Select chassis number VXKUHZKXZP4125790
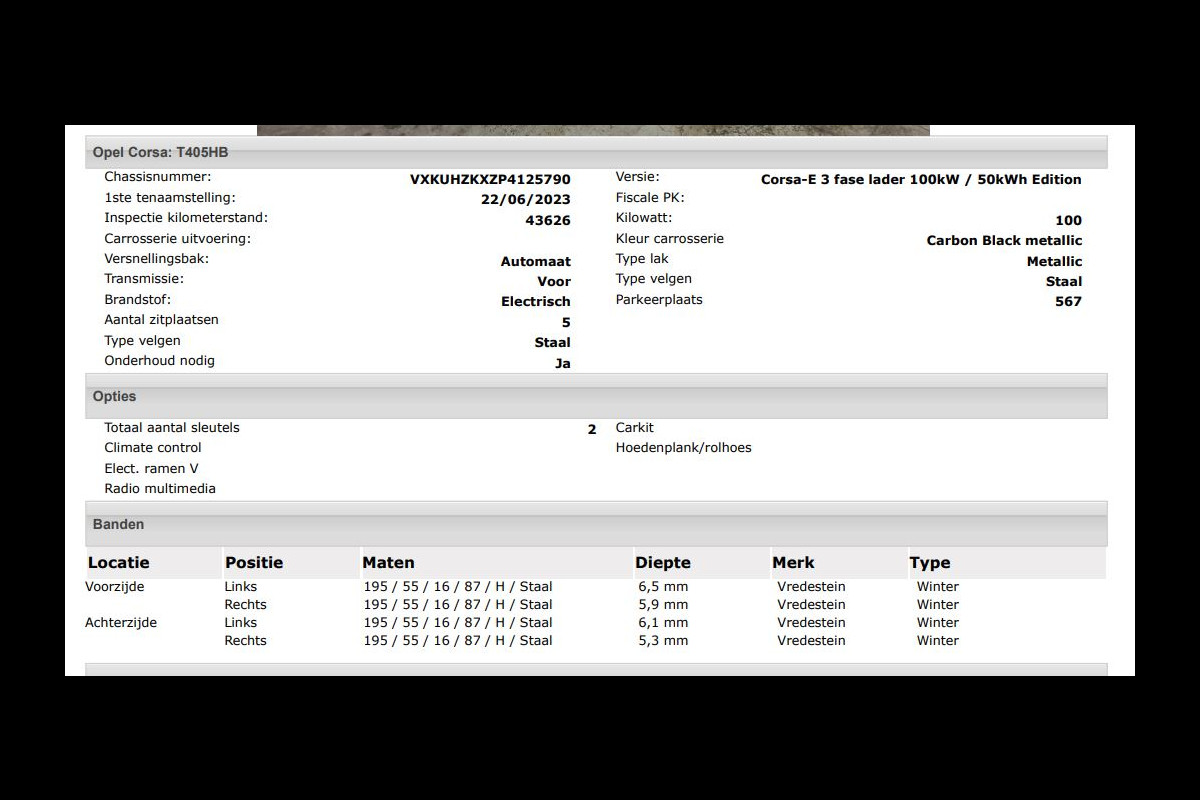 tap(490, 180)
